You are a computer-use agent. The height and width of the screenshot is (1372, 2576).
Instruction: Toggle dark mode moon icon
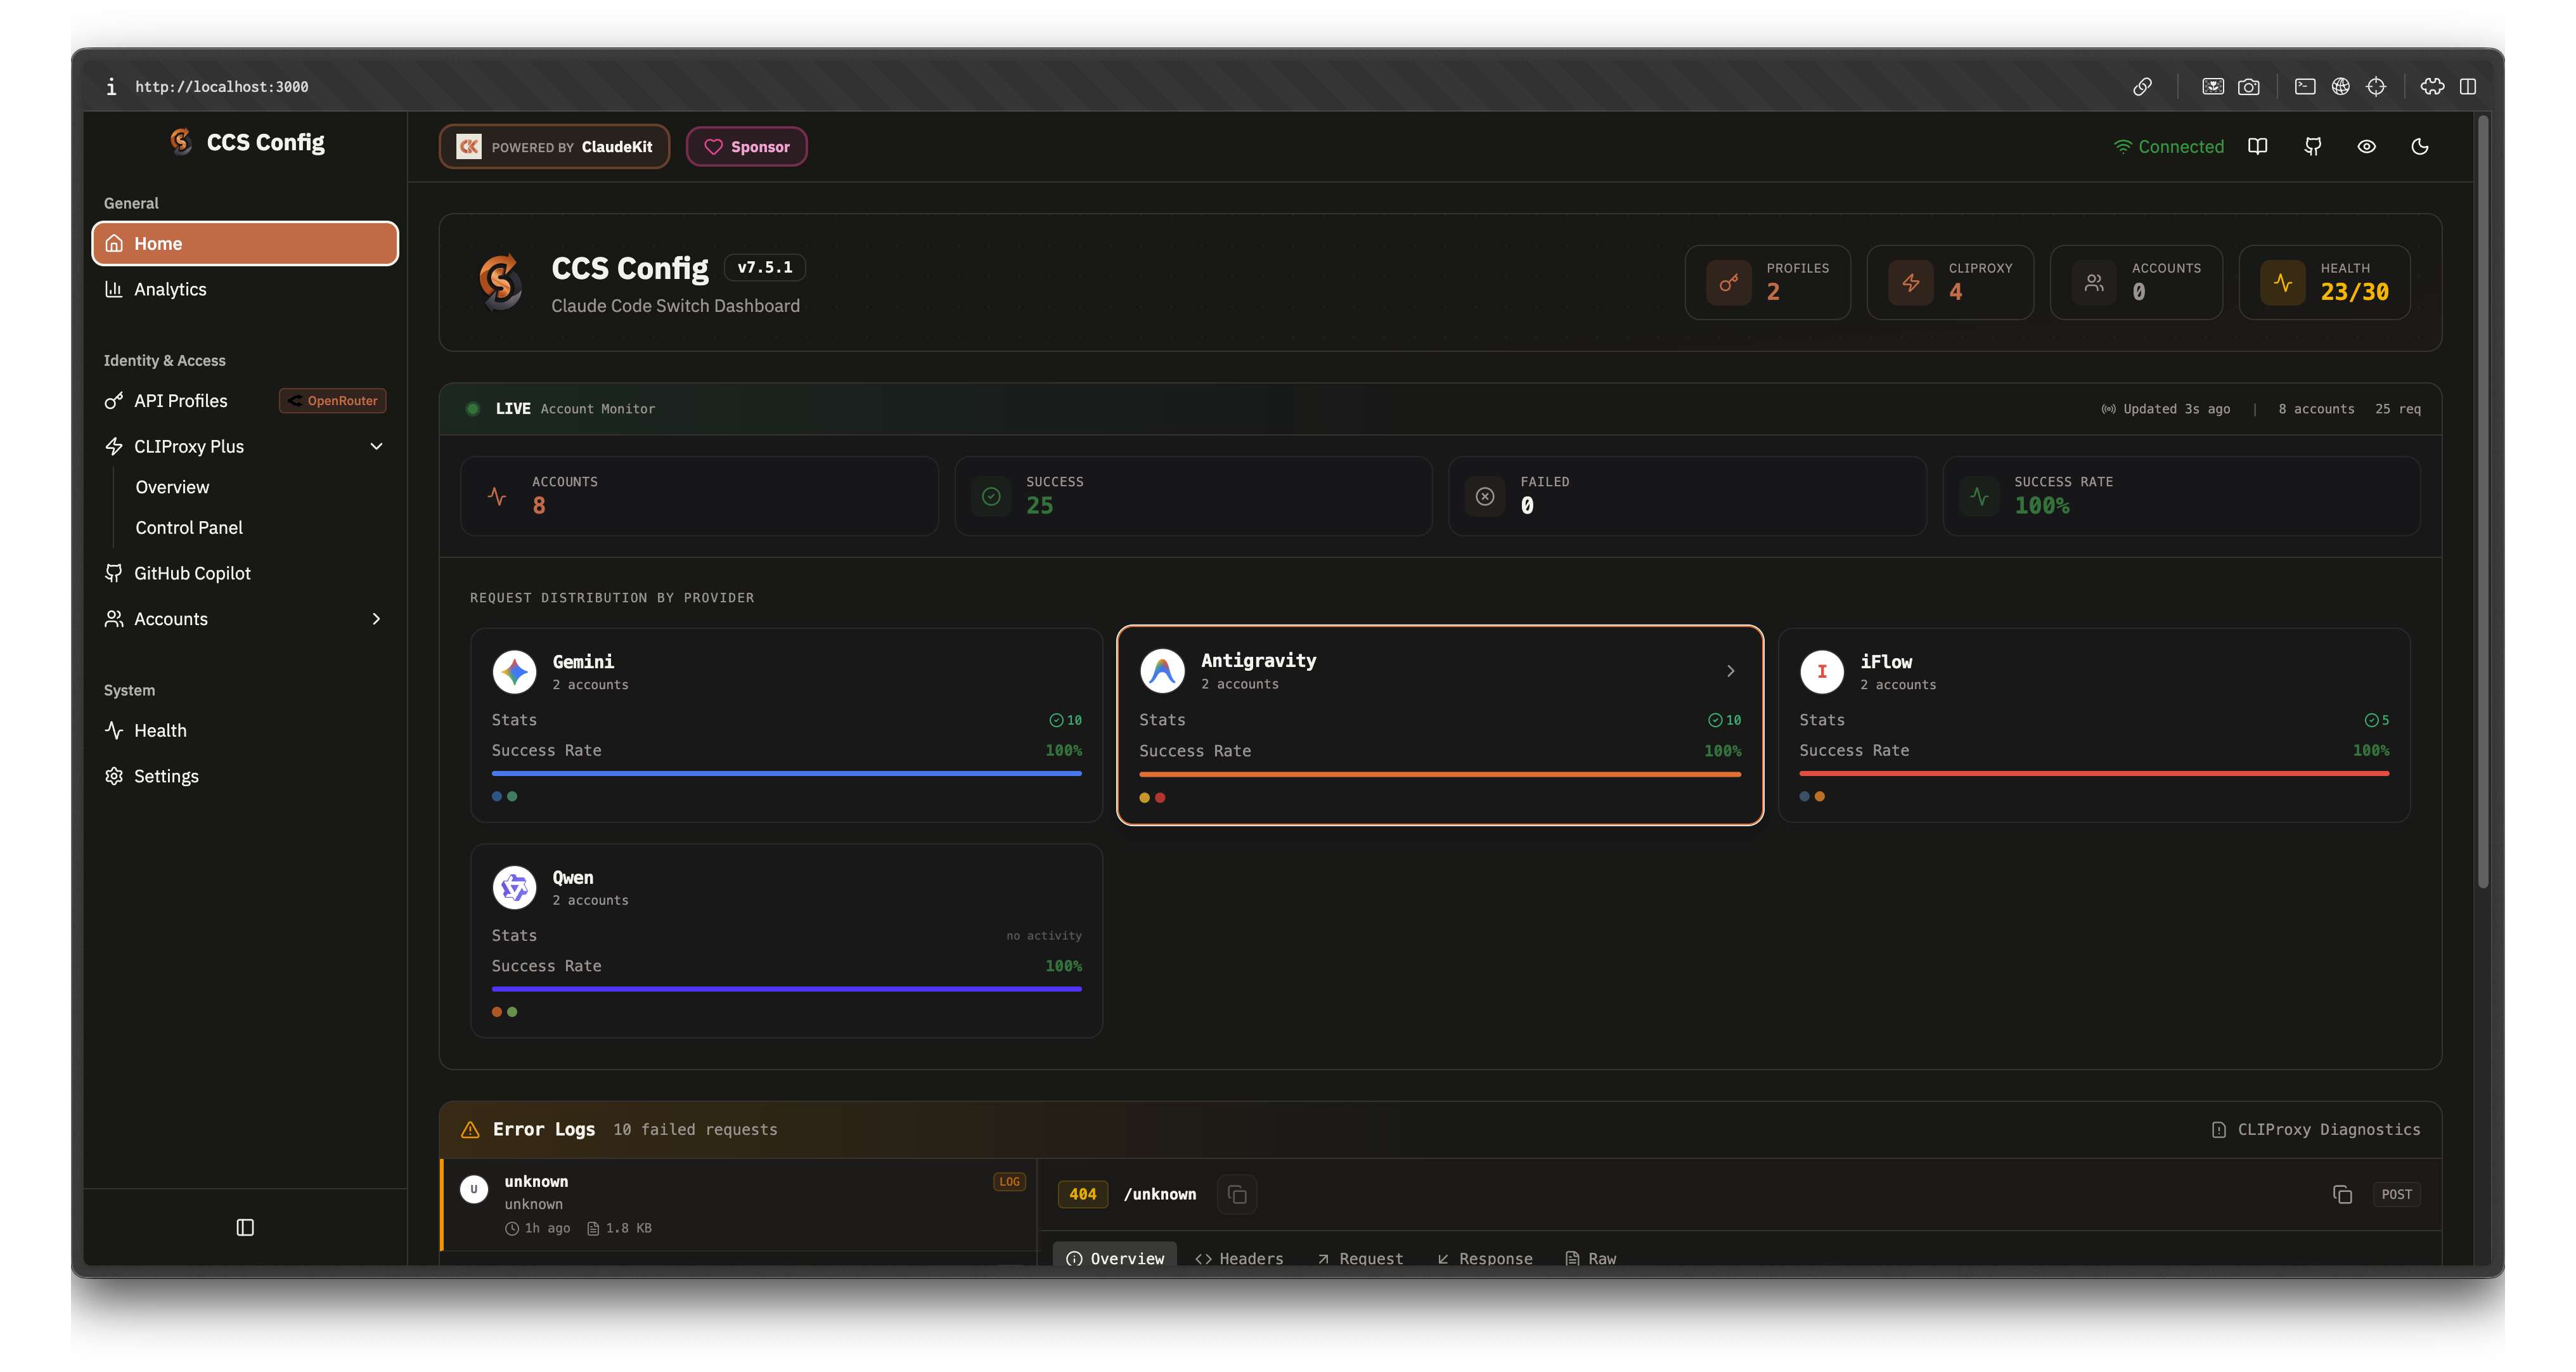pos(2419,146)
